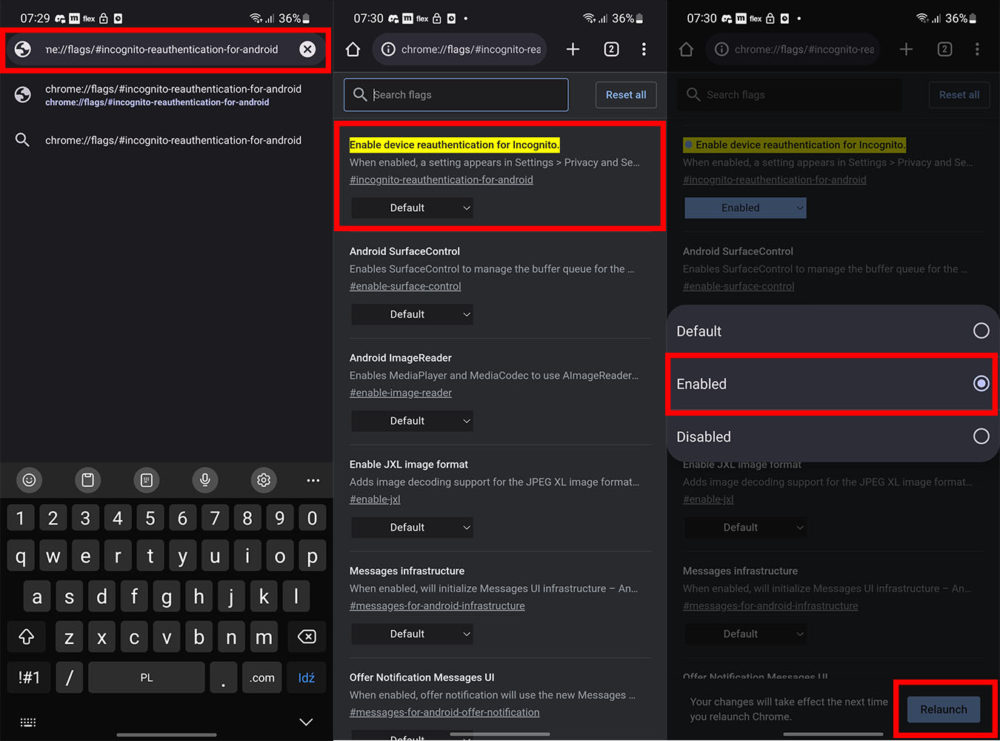
Task: Open Default dropdown for Enable JXL image format
Action: click(413, 527)
